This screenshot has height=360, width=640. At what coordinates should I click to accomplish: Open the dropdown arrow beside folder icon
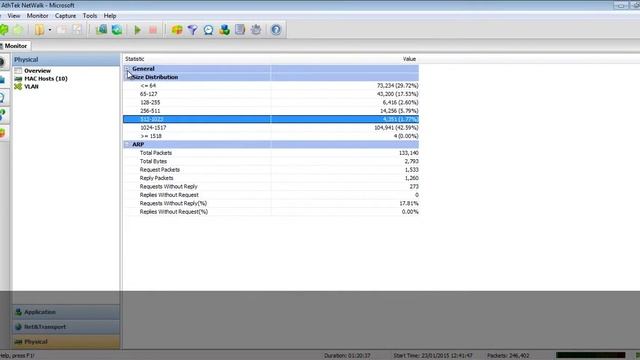(50, 30)
